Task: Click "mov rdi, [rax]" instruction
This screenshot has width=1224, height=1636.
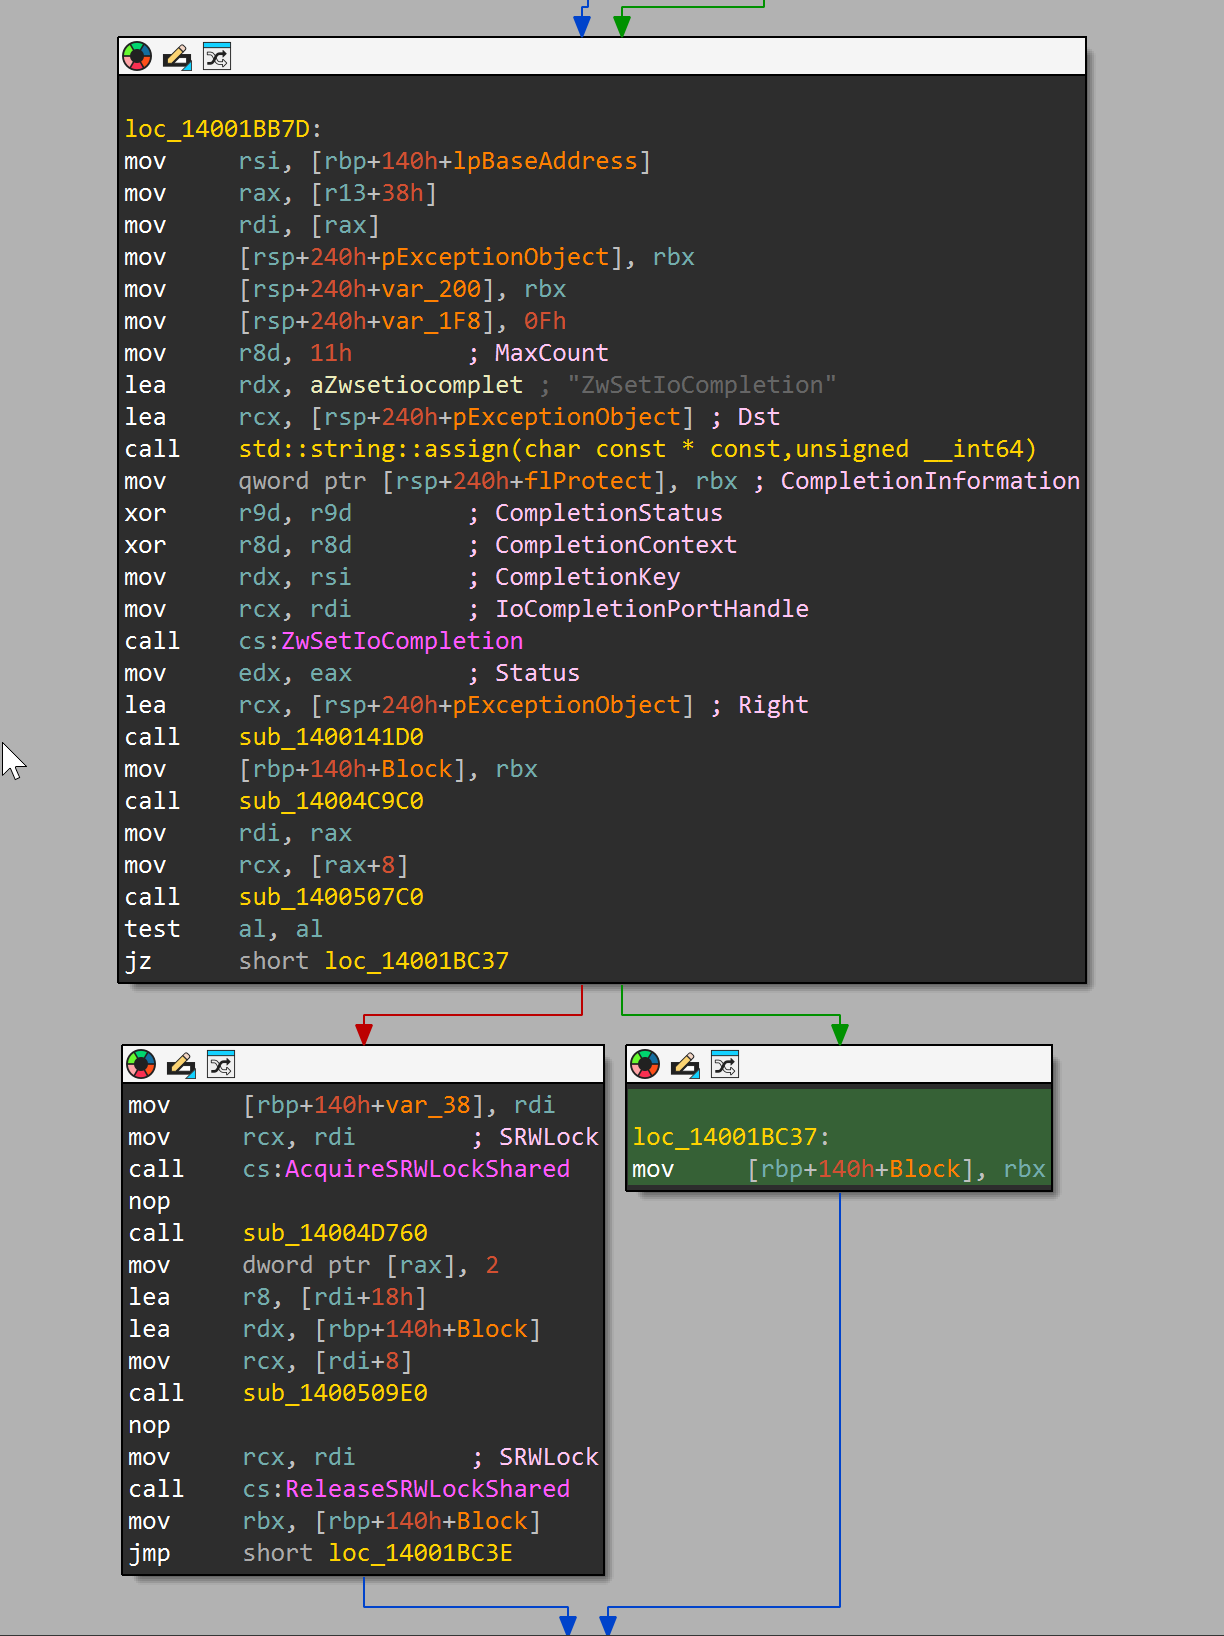Action: pyautogui.click(x=252, y=225)
